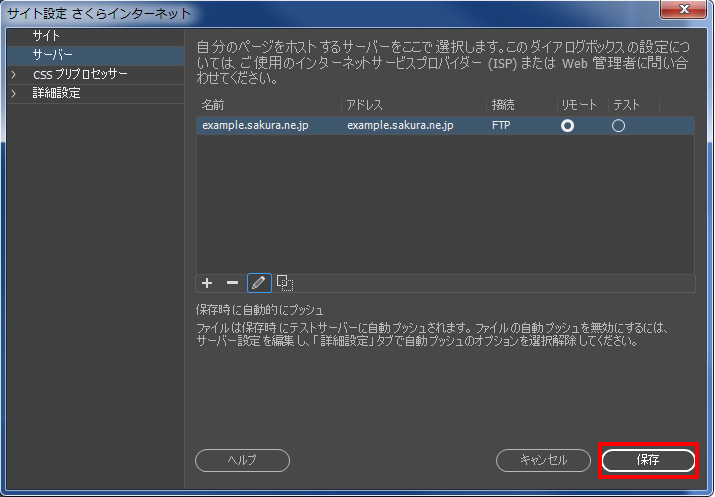Click the アドレス column header
715x497 pixels.
(364, 105)
